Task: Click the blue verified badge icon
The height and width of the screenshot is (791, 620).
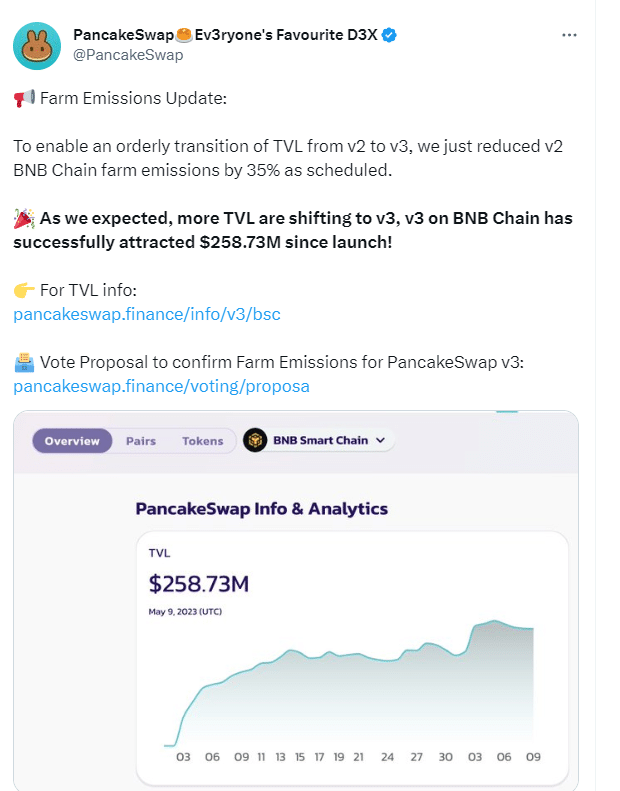Action: pyautogui.click(x=389, y=35)
